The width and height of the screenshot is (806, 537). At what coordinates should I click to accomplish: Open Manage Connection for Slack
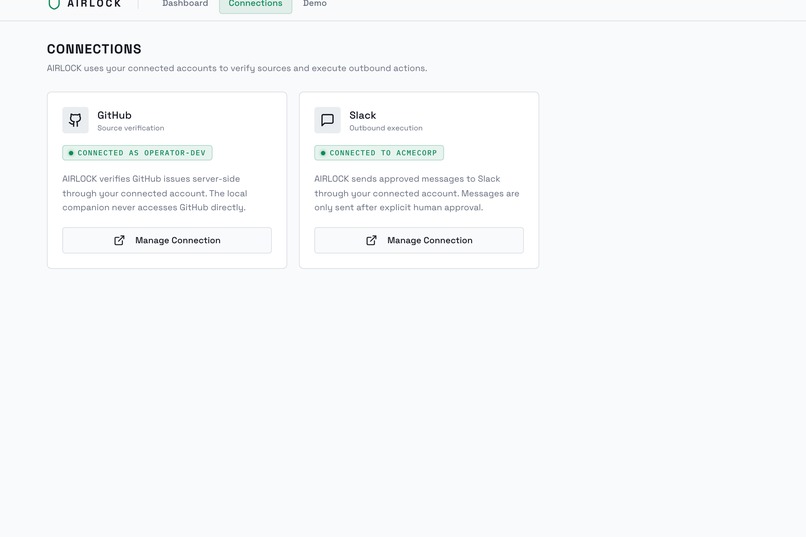tap(419, 240)
